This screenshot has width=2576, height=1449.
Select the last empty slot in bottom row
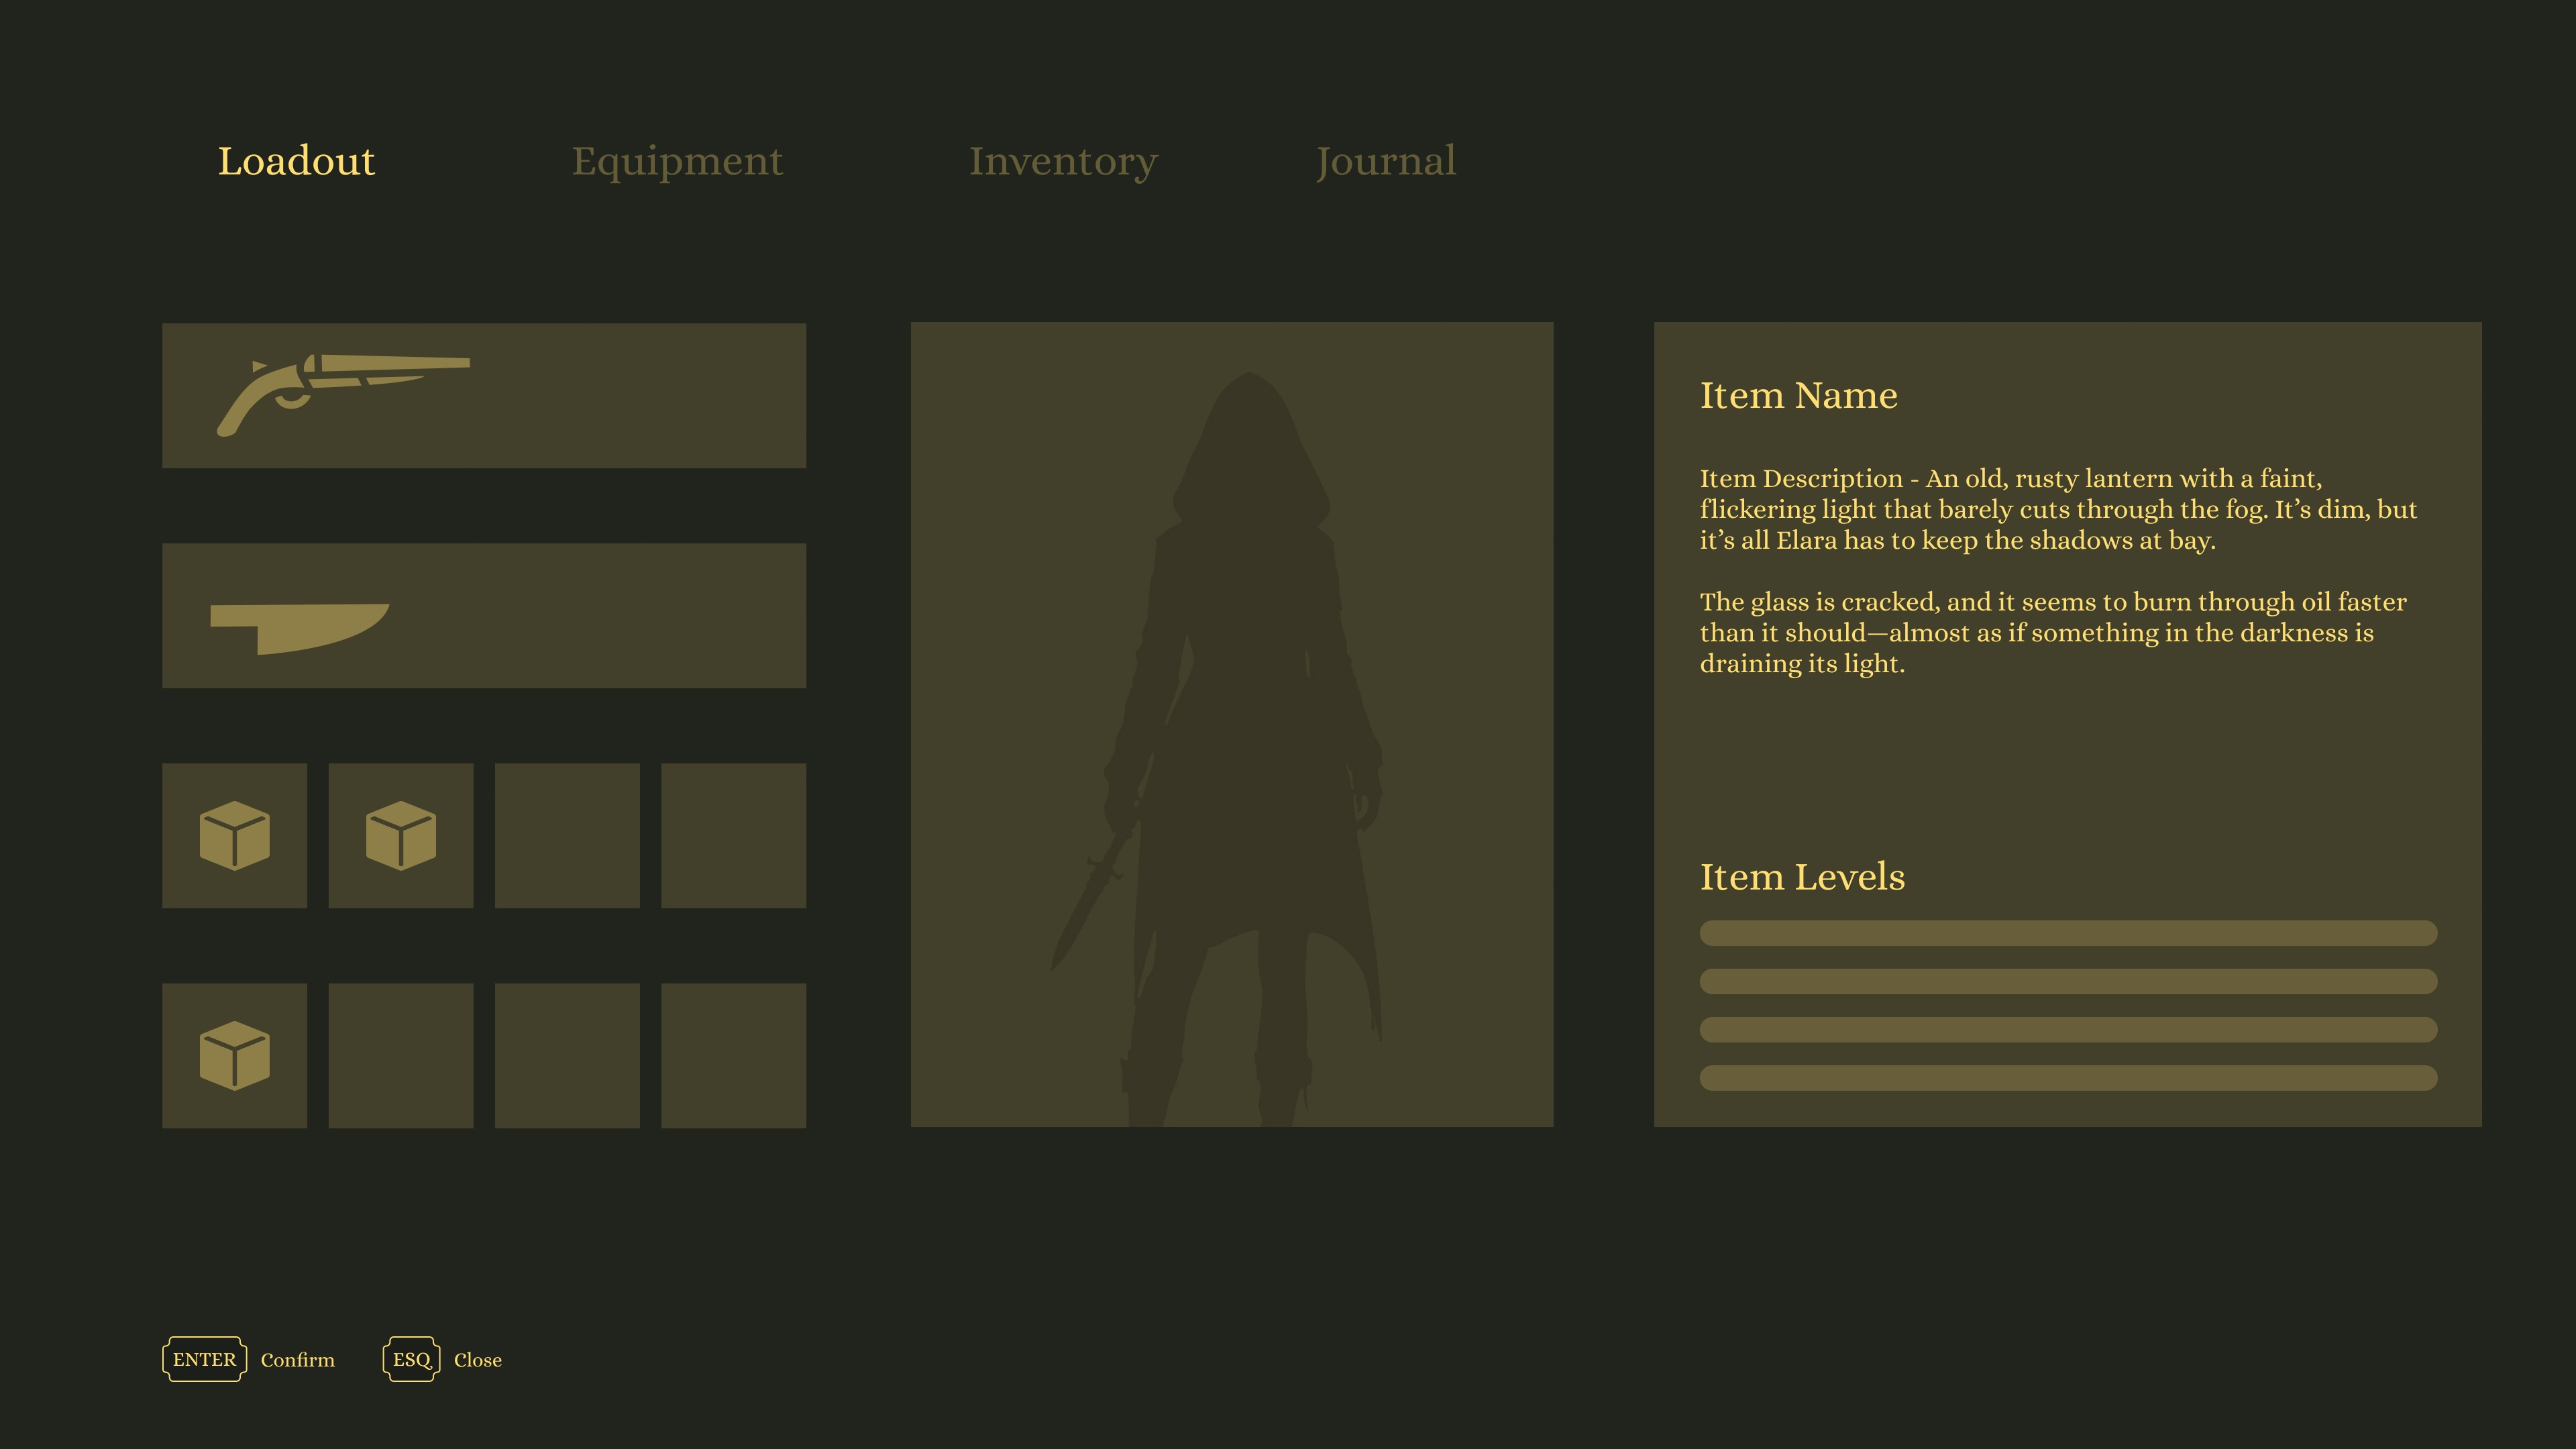(x=733, y=1055)
